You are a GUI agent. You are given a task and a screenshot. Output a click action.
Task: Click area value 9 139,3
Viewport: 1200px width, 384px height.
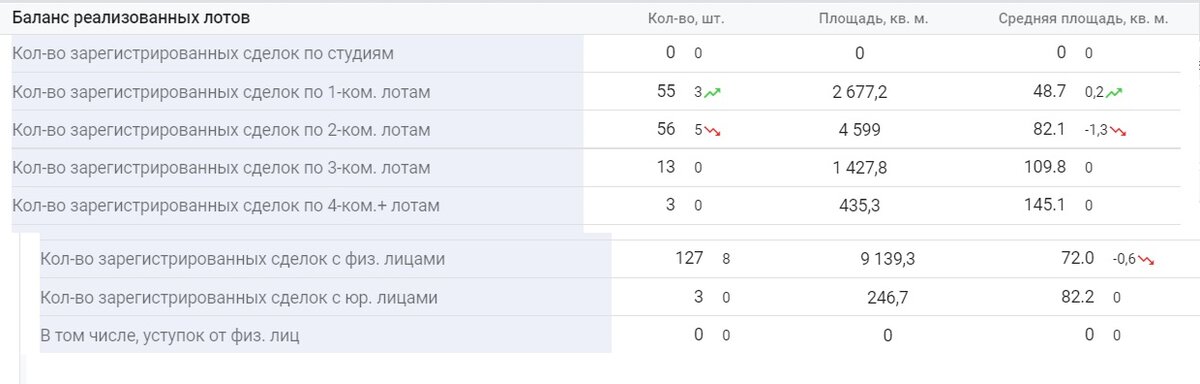[x=887, y=259]
